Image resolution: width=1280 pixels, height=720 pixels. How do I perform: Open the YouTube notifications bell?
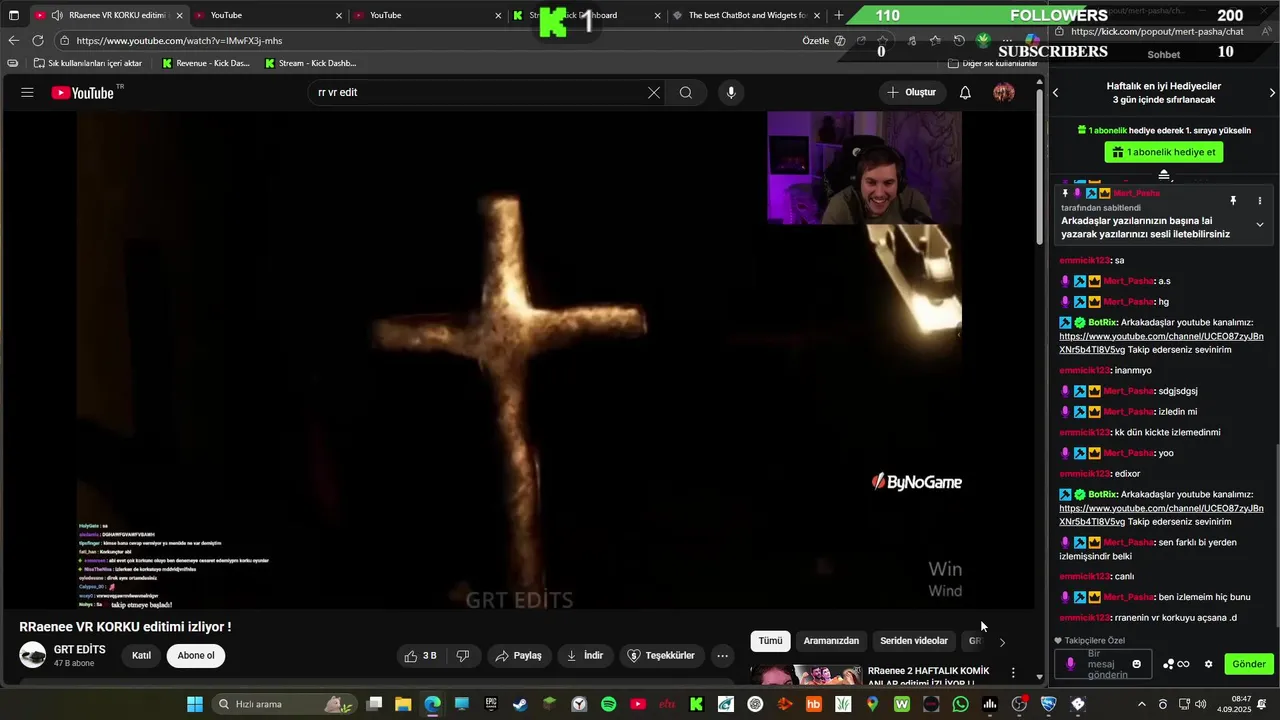click(x=965, y=92)
